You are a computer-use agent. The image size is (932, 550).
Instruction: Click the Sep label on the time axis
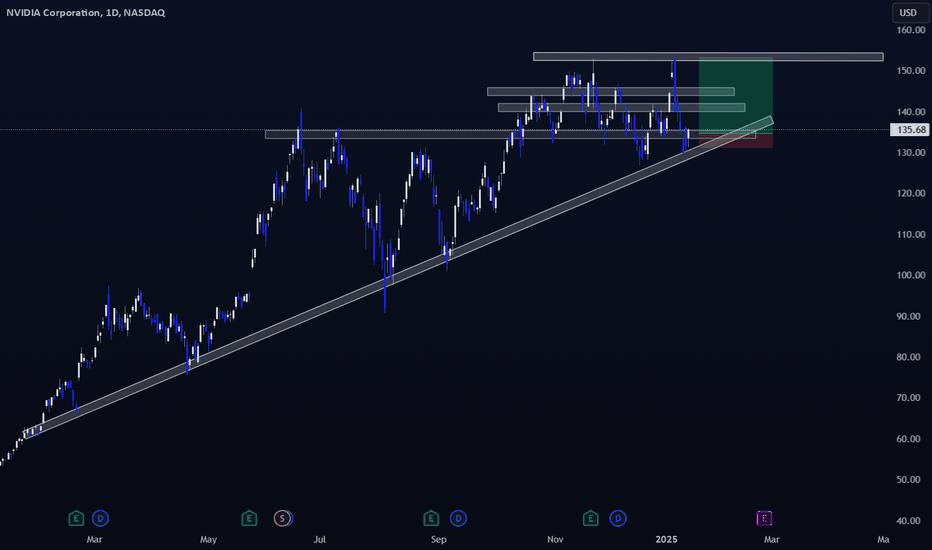pyautogui.click(x=438, y=539)
